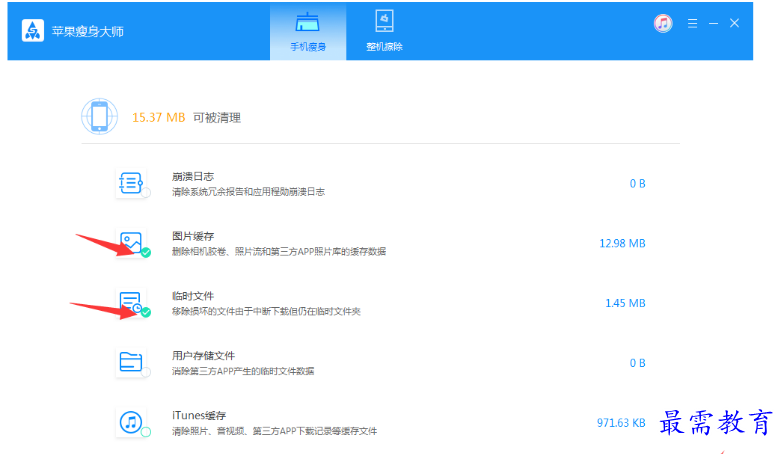Switch to the 手机瘦身 tab

(x=308, y=31)
